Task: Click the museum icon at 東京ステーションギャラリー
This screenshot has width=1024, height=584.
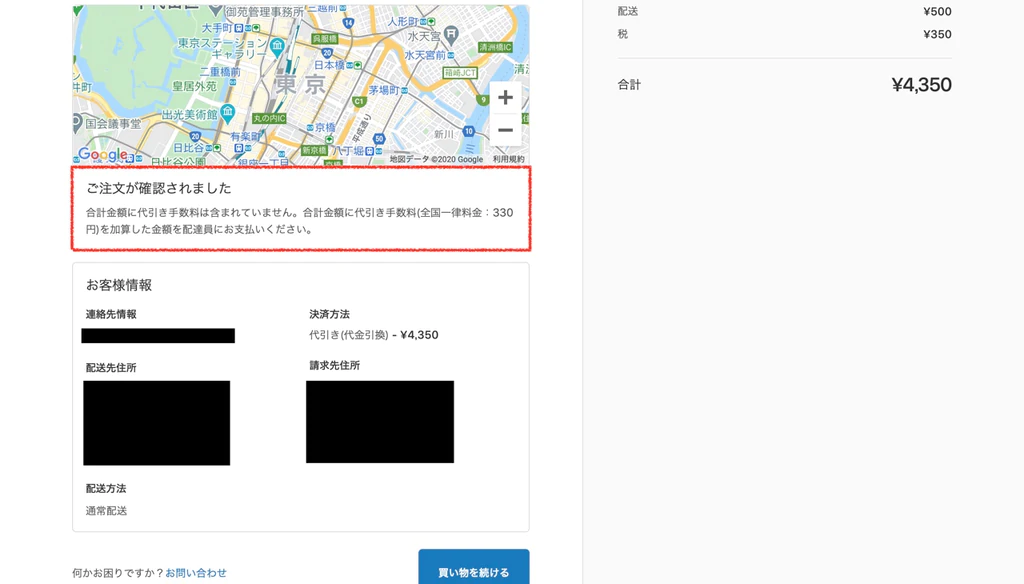Action: (275, 45)
